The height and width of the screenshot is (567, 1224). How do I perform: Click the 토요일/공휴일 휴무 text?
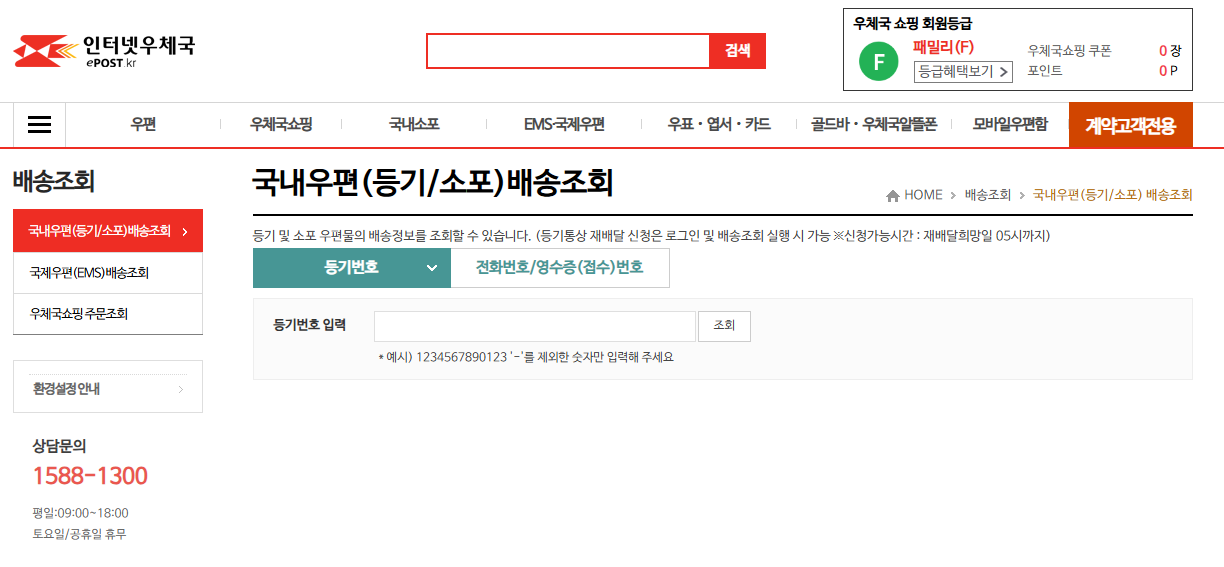click(79, 534)
